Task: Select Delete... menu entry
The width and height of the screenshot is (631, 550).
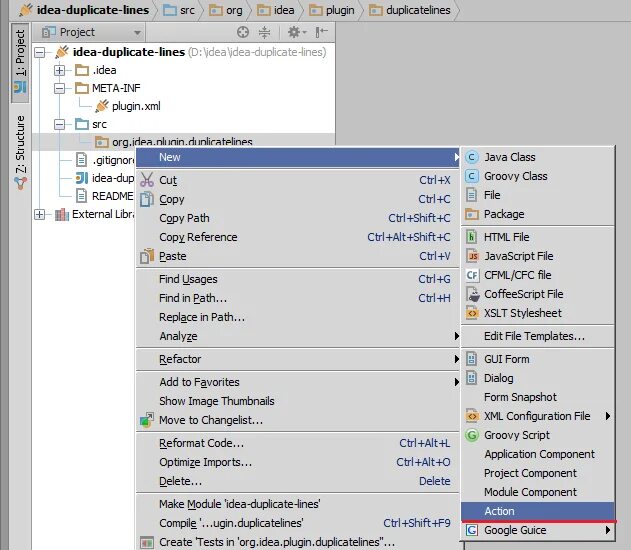Action: 297,481
